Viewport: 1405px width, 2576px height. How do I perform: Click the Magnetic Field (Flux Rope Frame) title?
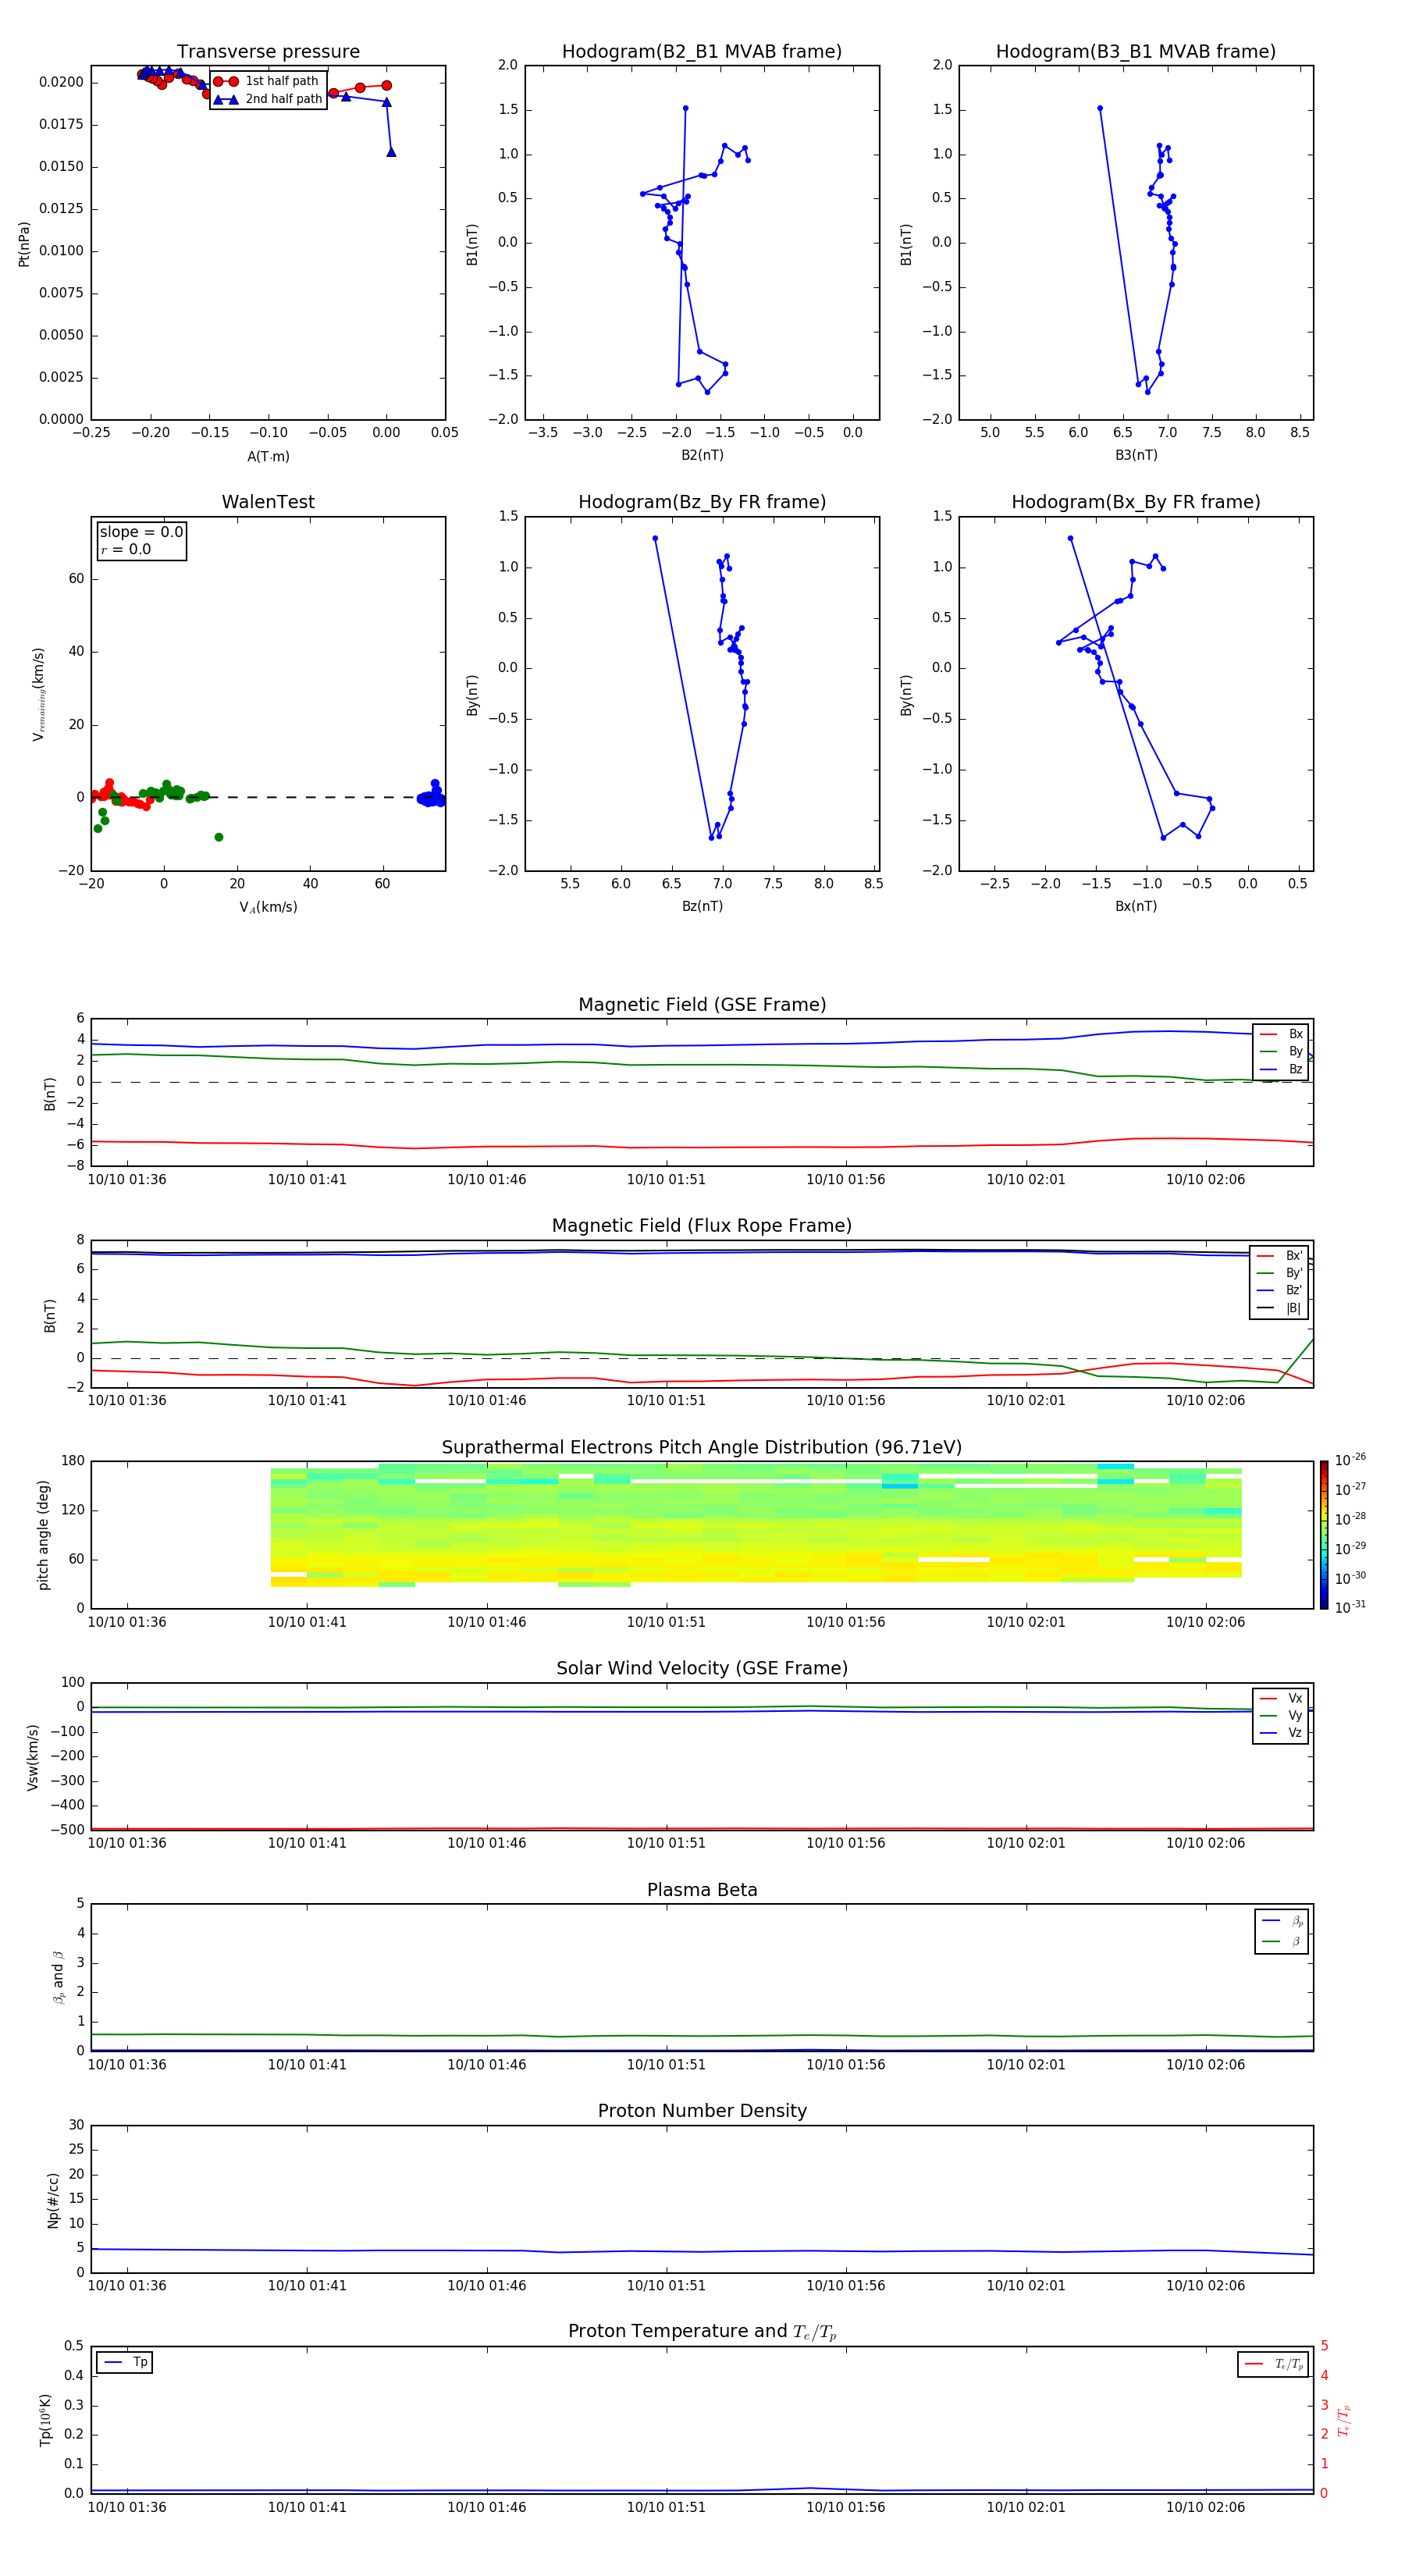pyautogui.click(x=701, y=1226)
